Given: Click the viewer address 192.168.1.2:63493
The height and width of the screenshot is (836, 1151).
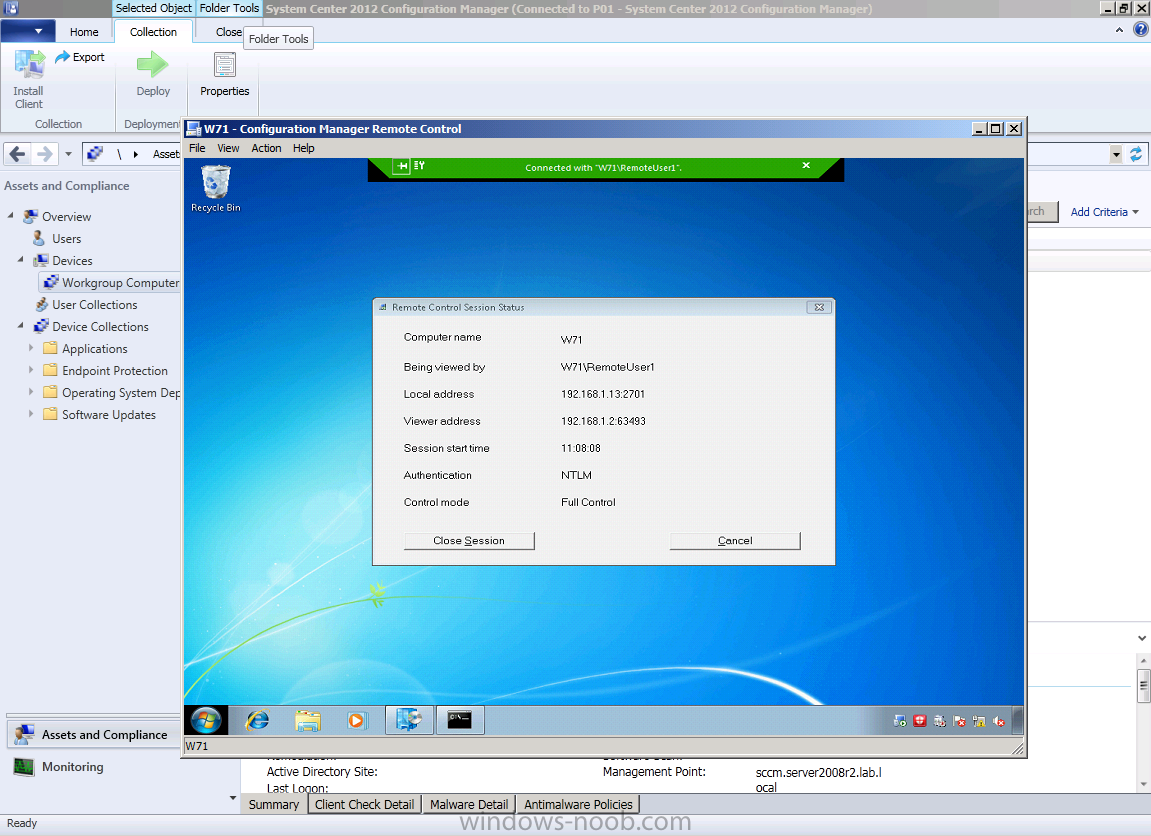Looking at the screenshot, I should (603, 421).
